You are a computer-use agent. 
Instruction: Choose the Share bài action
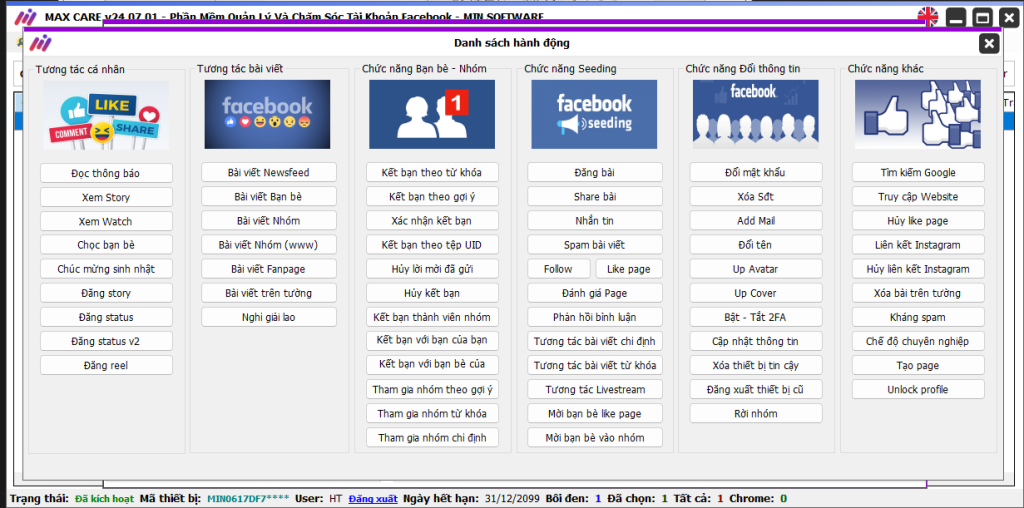tap(595, 197)
